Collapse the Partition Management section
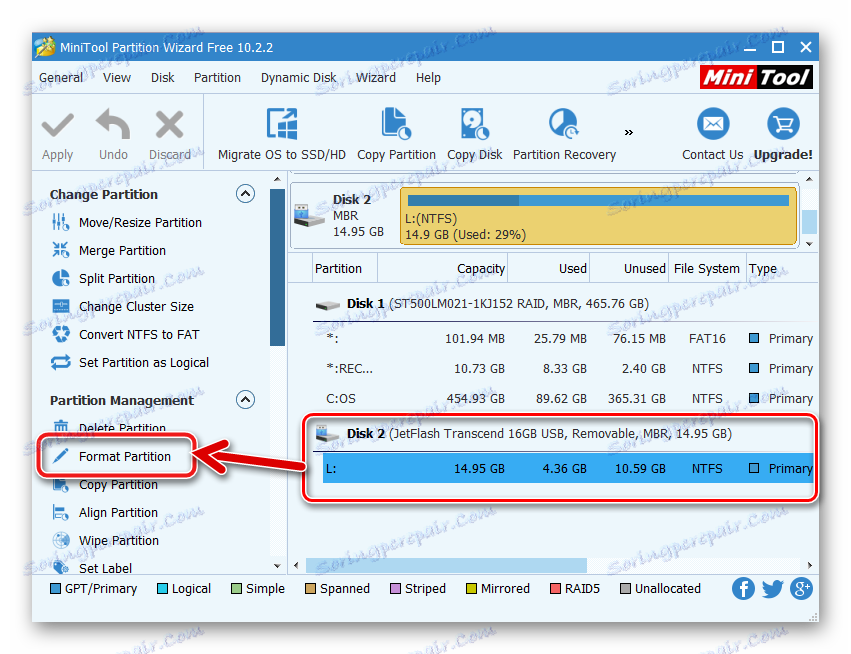Screen dimensions: 851x654 point(245,400)
